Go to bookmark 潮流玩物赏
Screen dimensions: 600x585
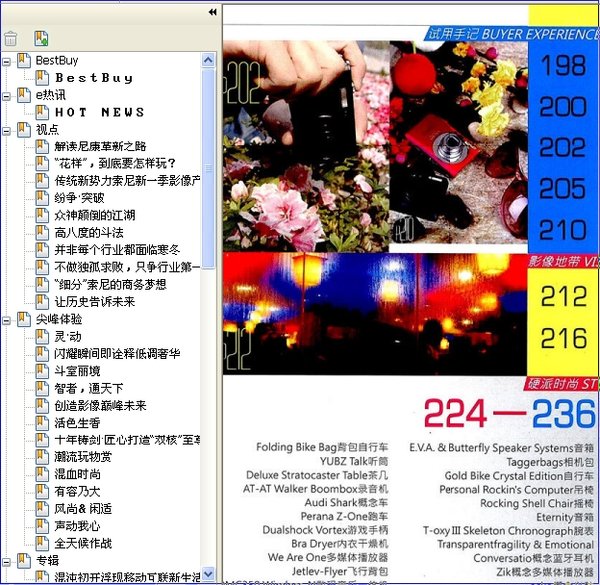(x=83, y=457)
